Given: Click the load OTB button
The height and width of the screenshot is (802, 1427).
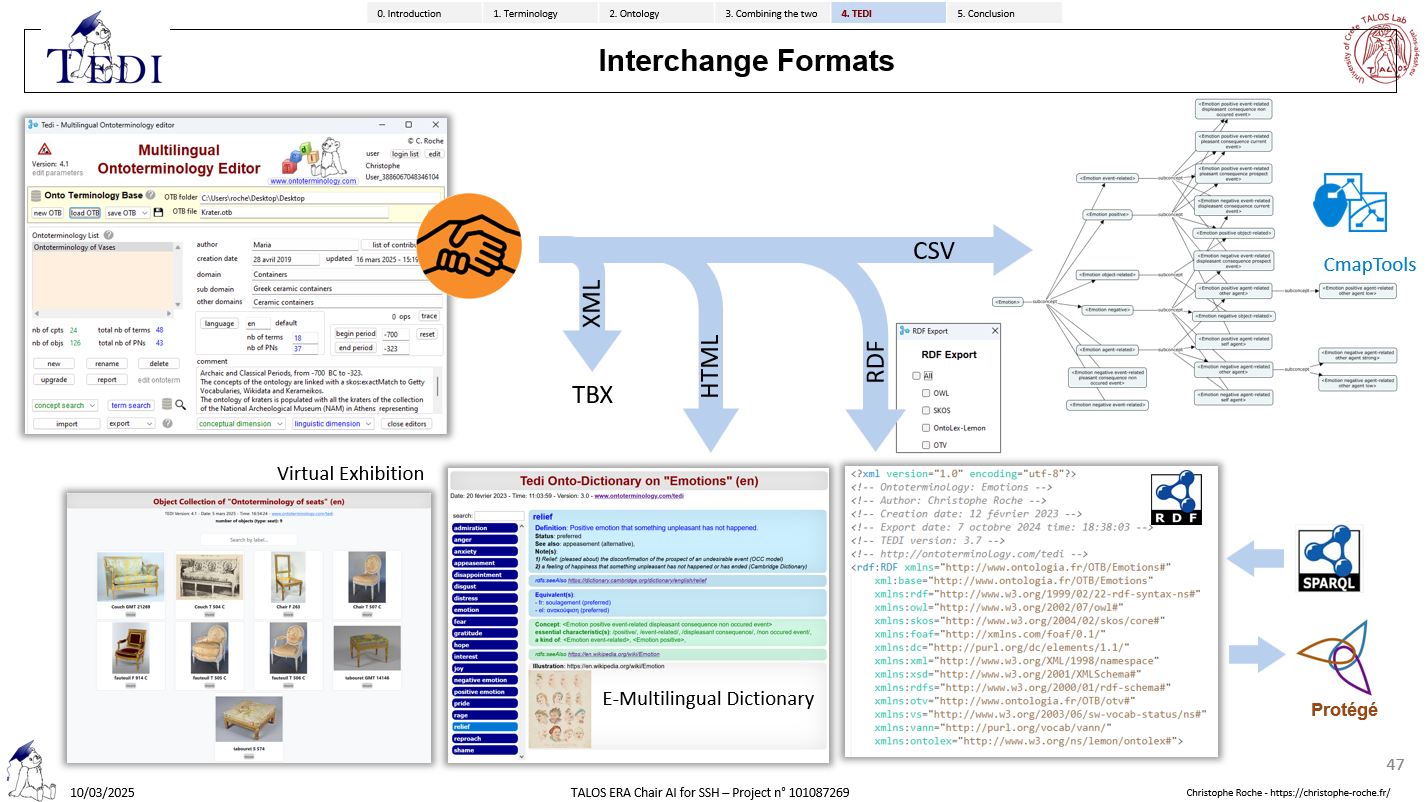Looking at the screenshot, I should coord(84,212).
